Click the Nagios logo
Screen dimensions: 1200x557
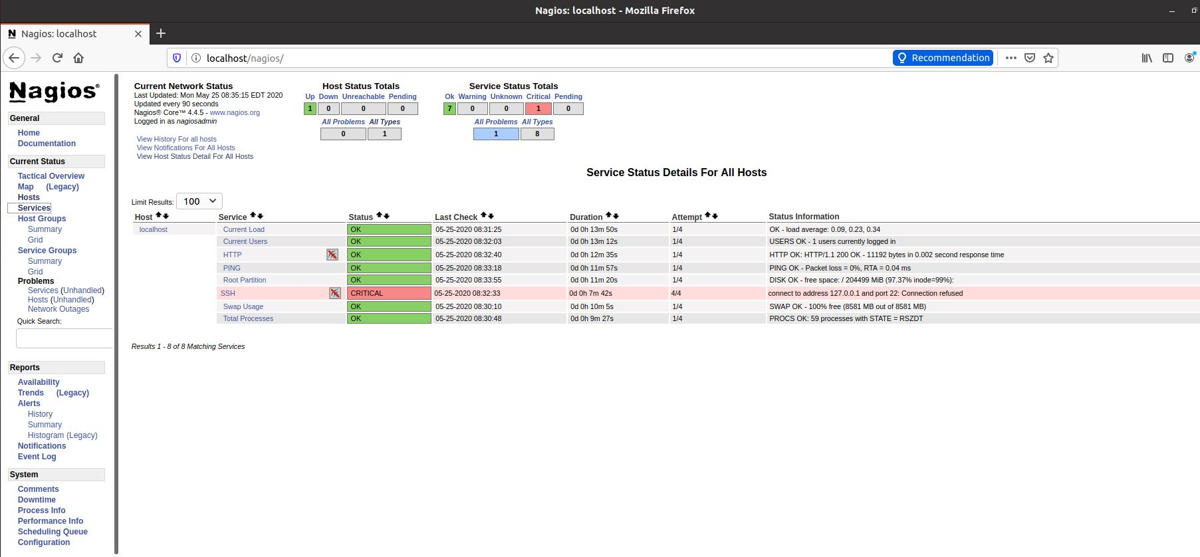[54, 92]
